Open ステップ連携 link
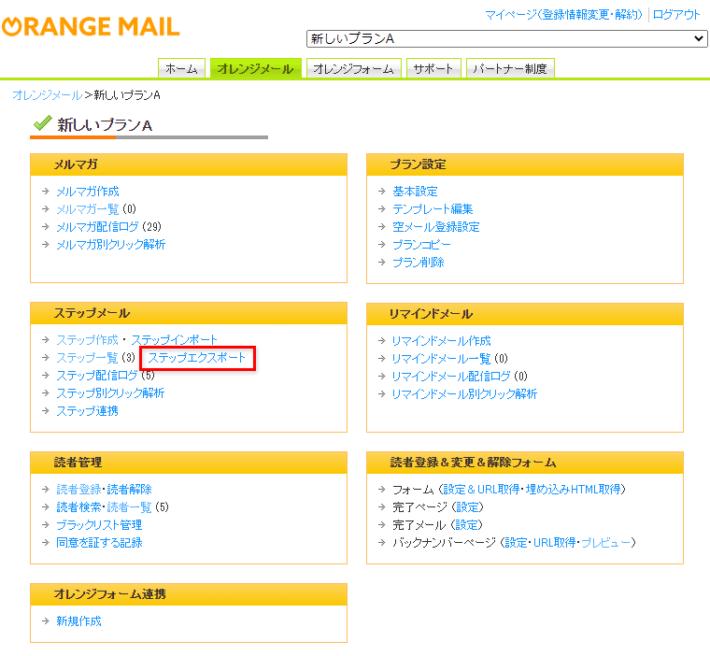710x656 pixels. point(87,411)
